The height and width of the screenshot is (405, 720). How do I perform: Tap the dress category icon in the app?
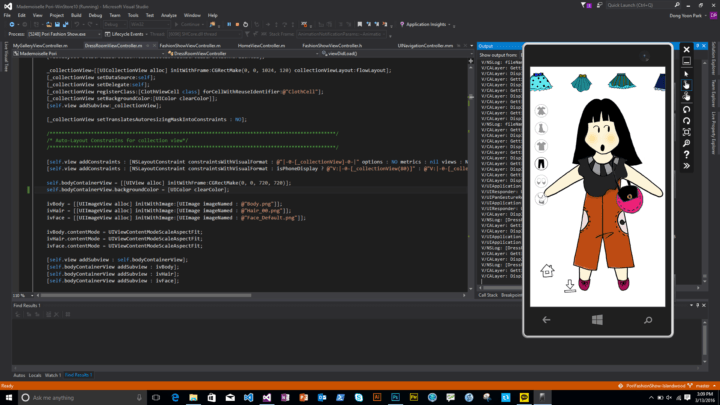541,111
